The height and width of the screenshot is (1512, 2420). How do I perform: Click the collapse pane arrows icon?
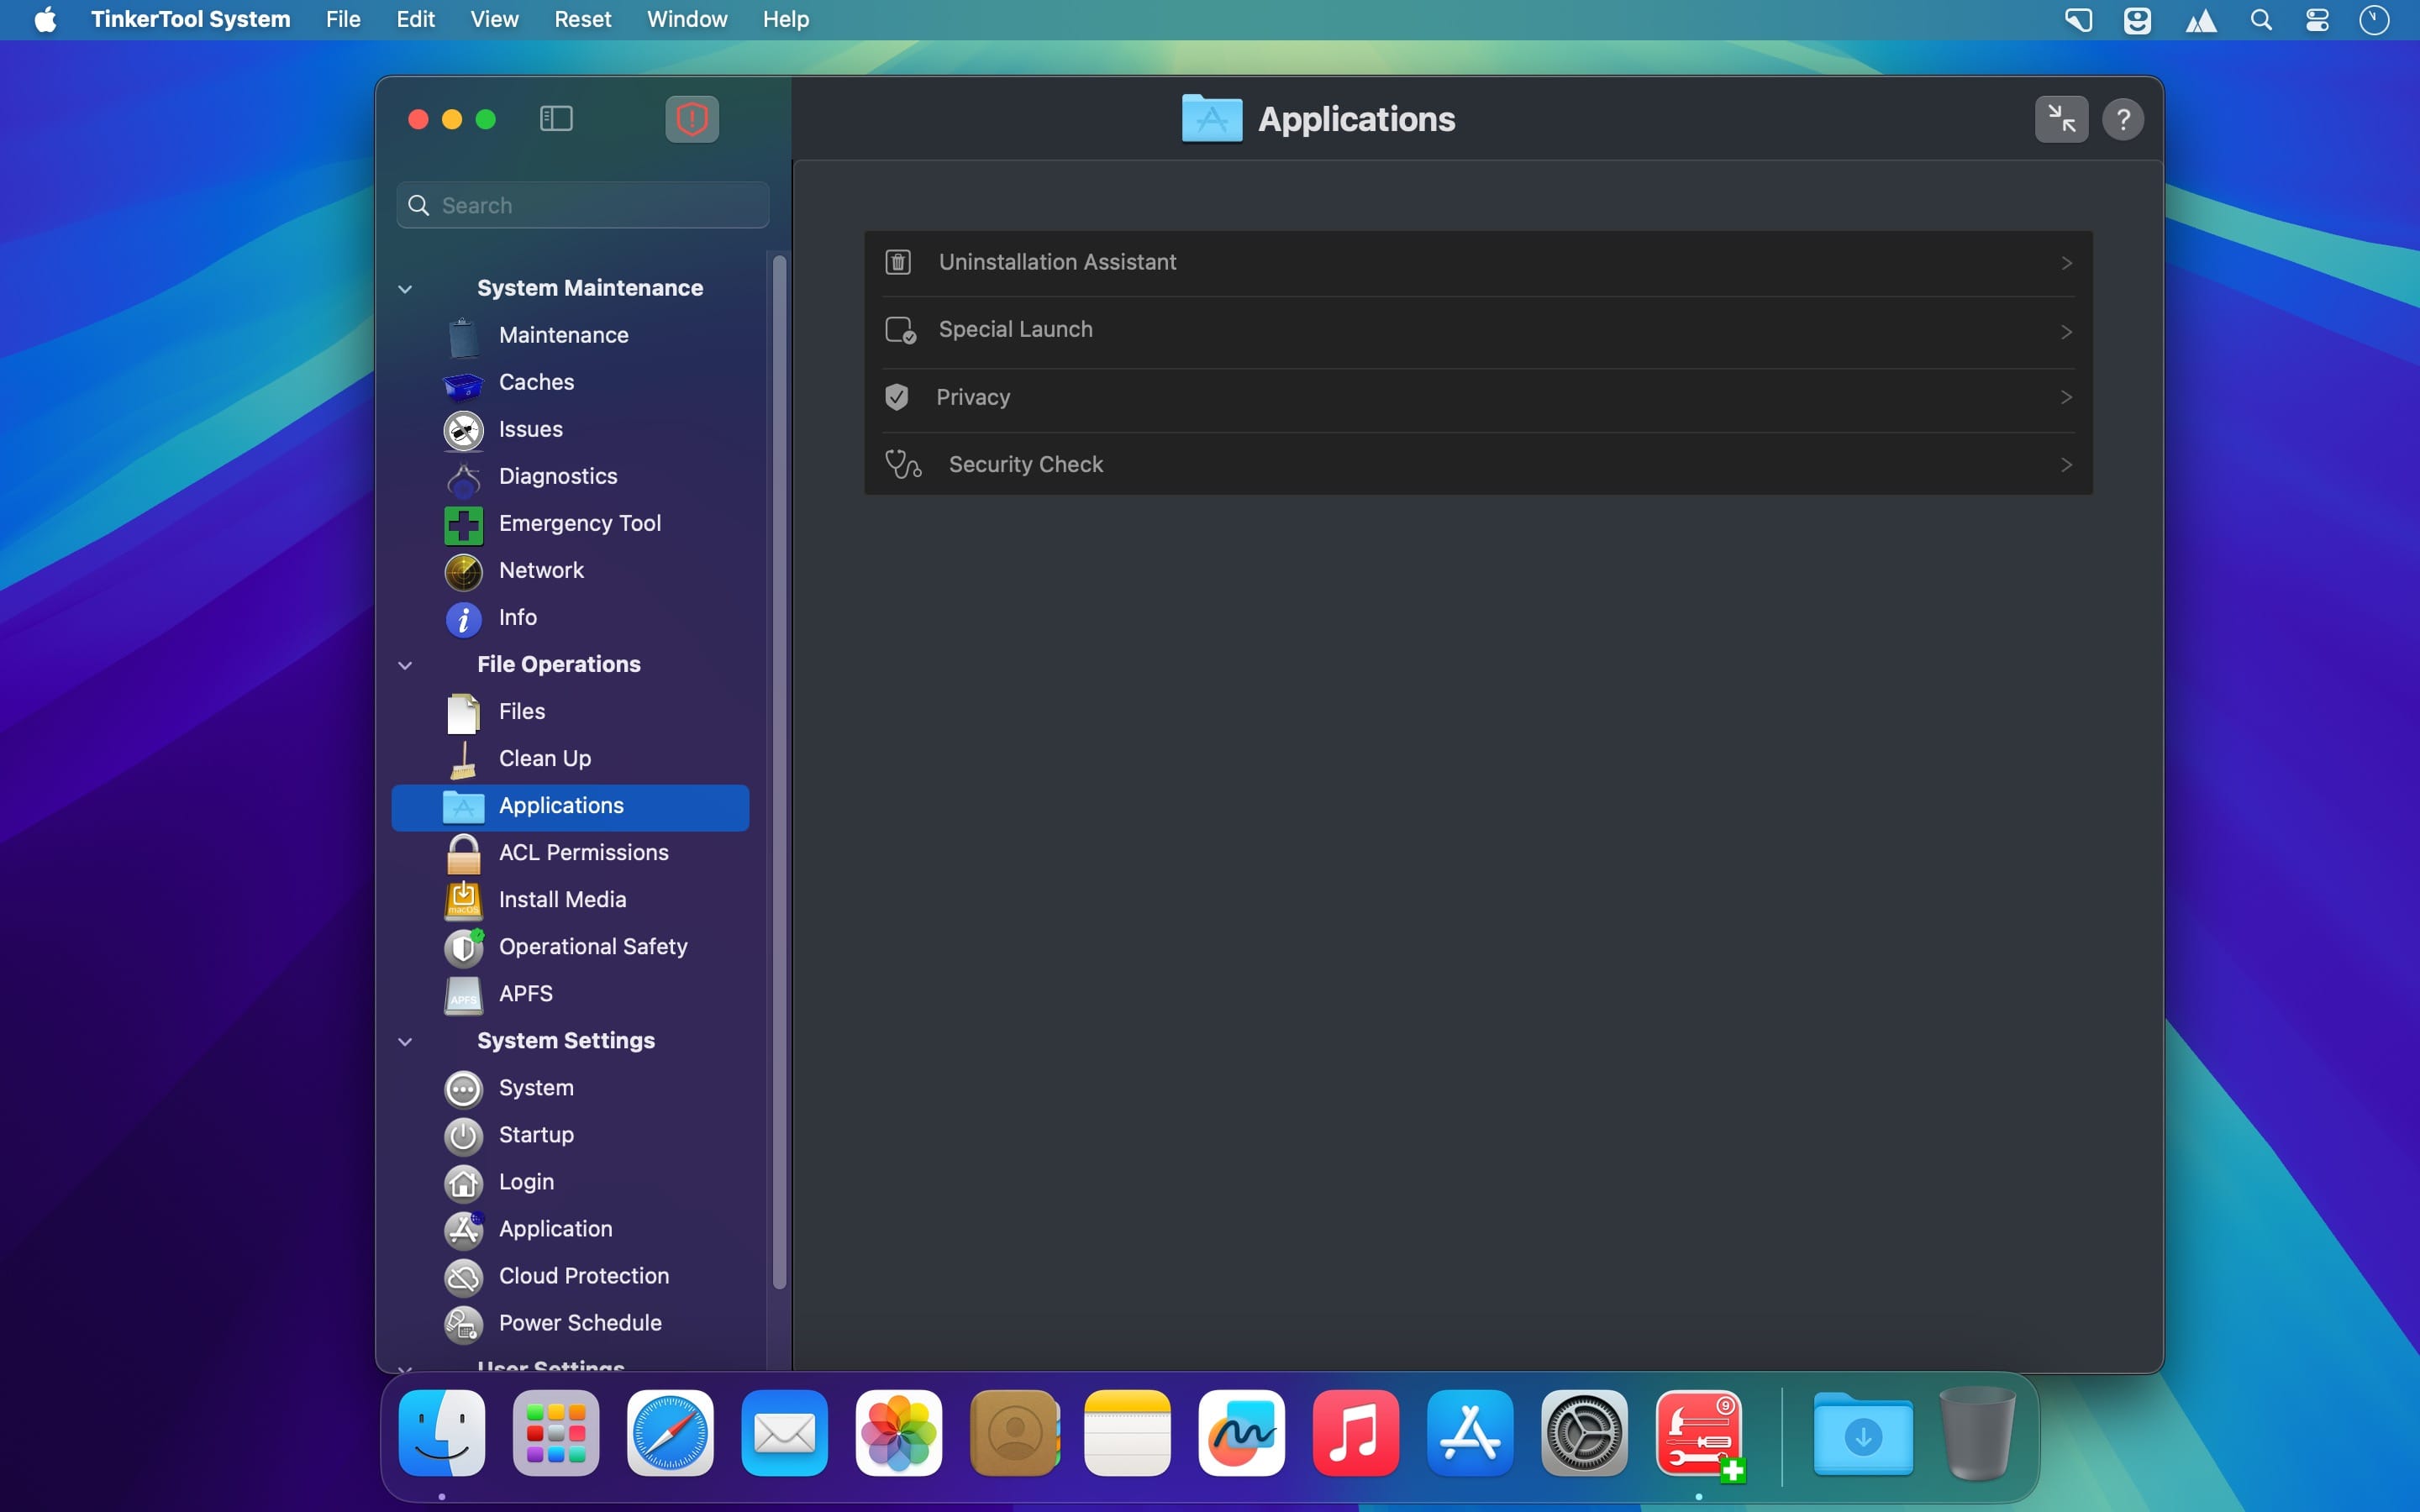(2060, 119)
